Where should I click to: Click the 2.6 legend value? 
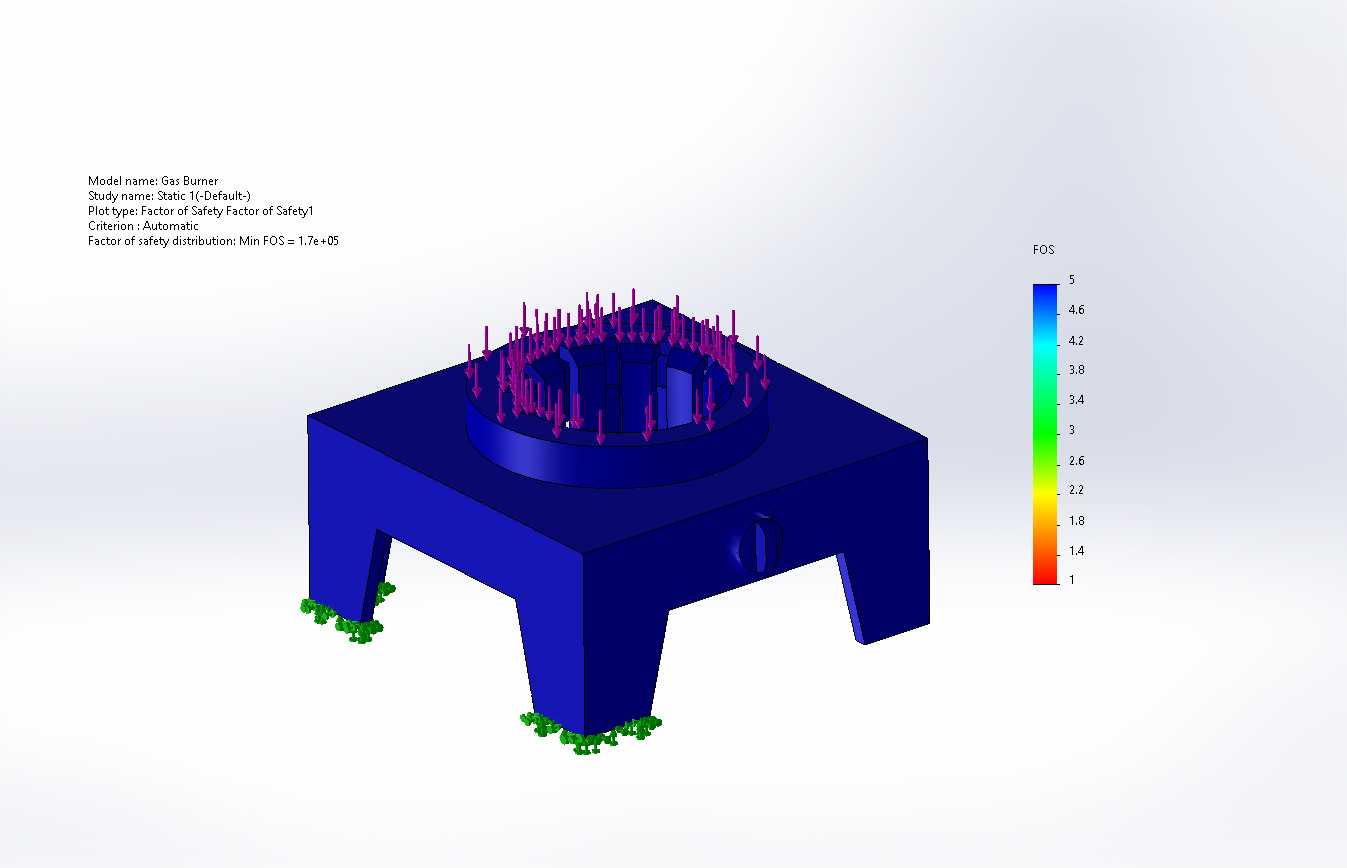tap(1076, 460)
